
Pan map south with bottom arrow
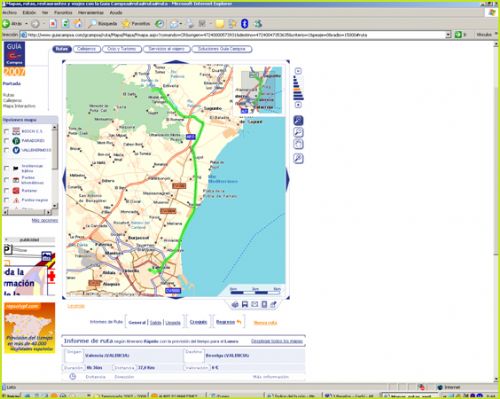click(176, 297)
